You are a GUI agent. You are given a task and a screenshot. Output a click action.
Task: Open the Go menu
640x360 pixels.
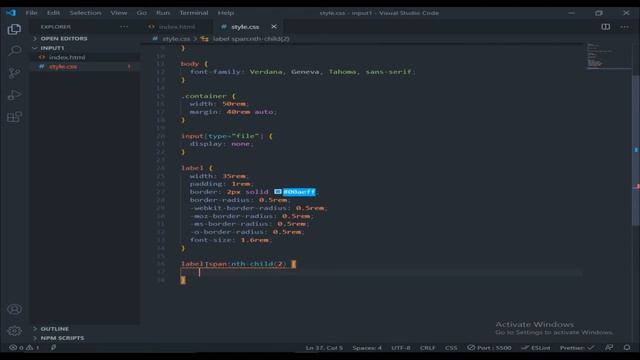coord(142,13)
